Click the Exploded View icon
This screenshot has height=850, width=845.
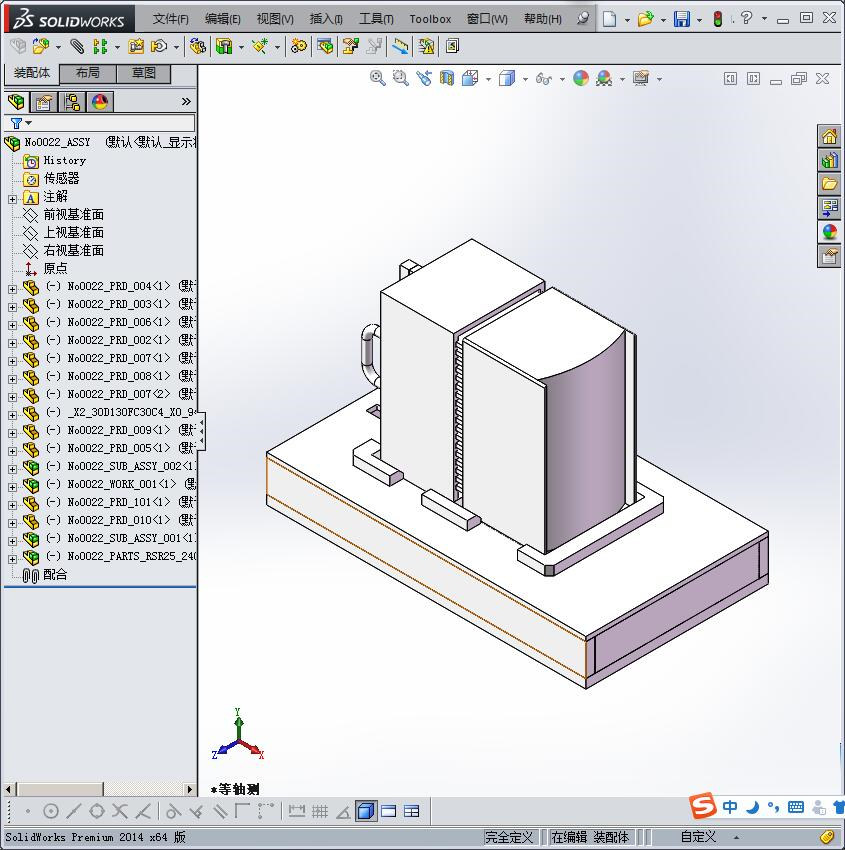(x=351, y=47)
